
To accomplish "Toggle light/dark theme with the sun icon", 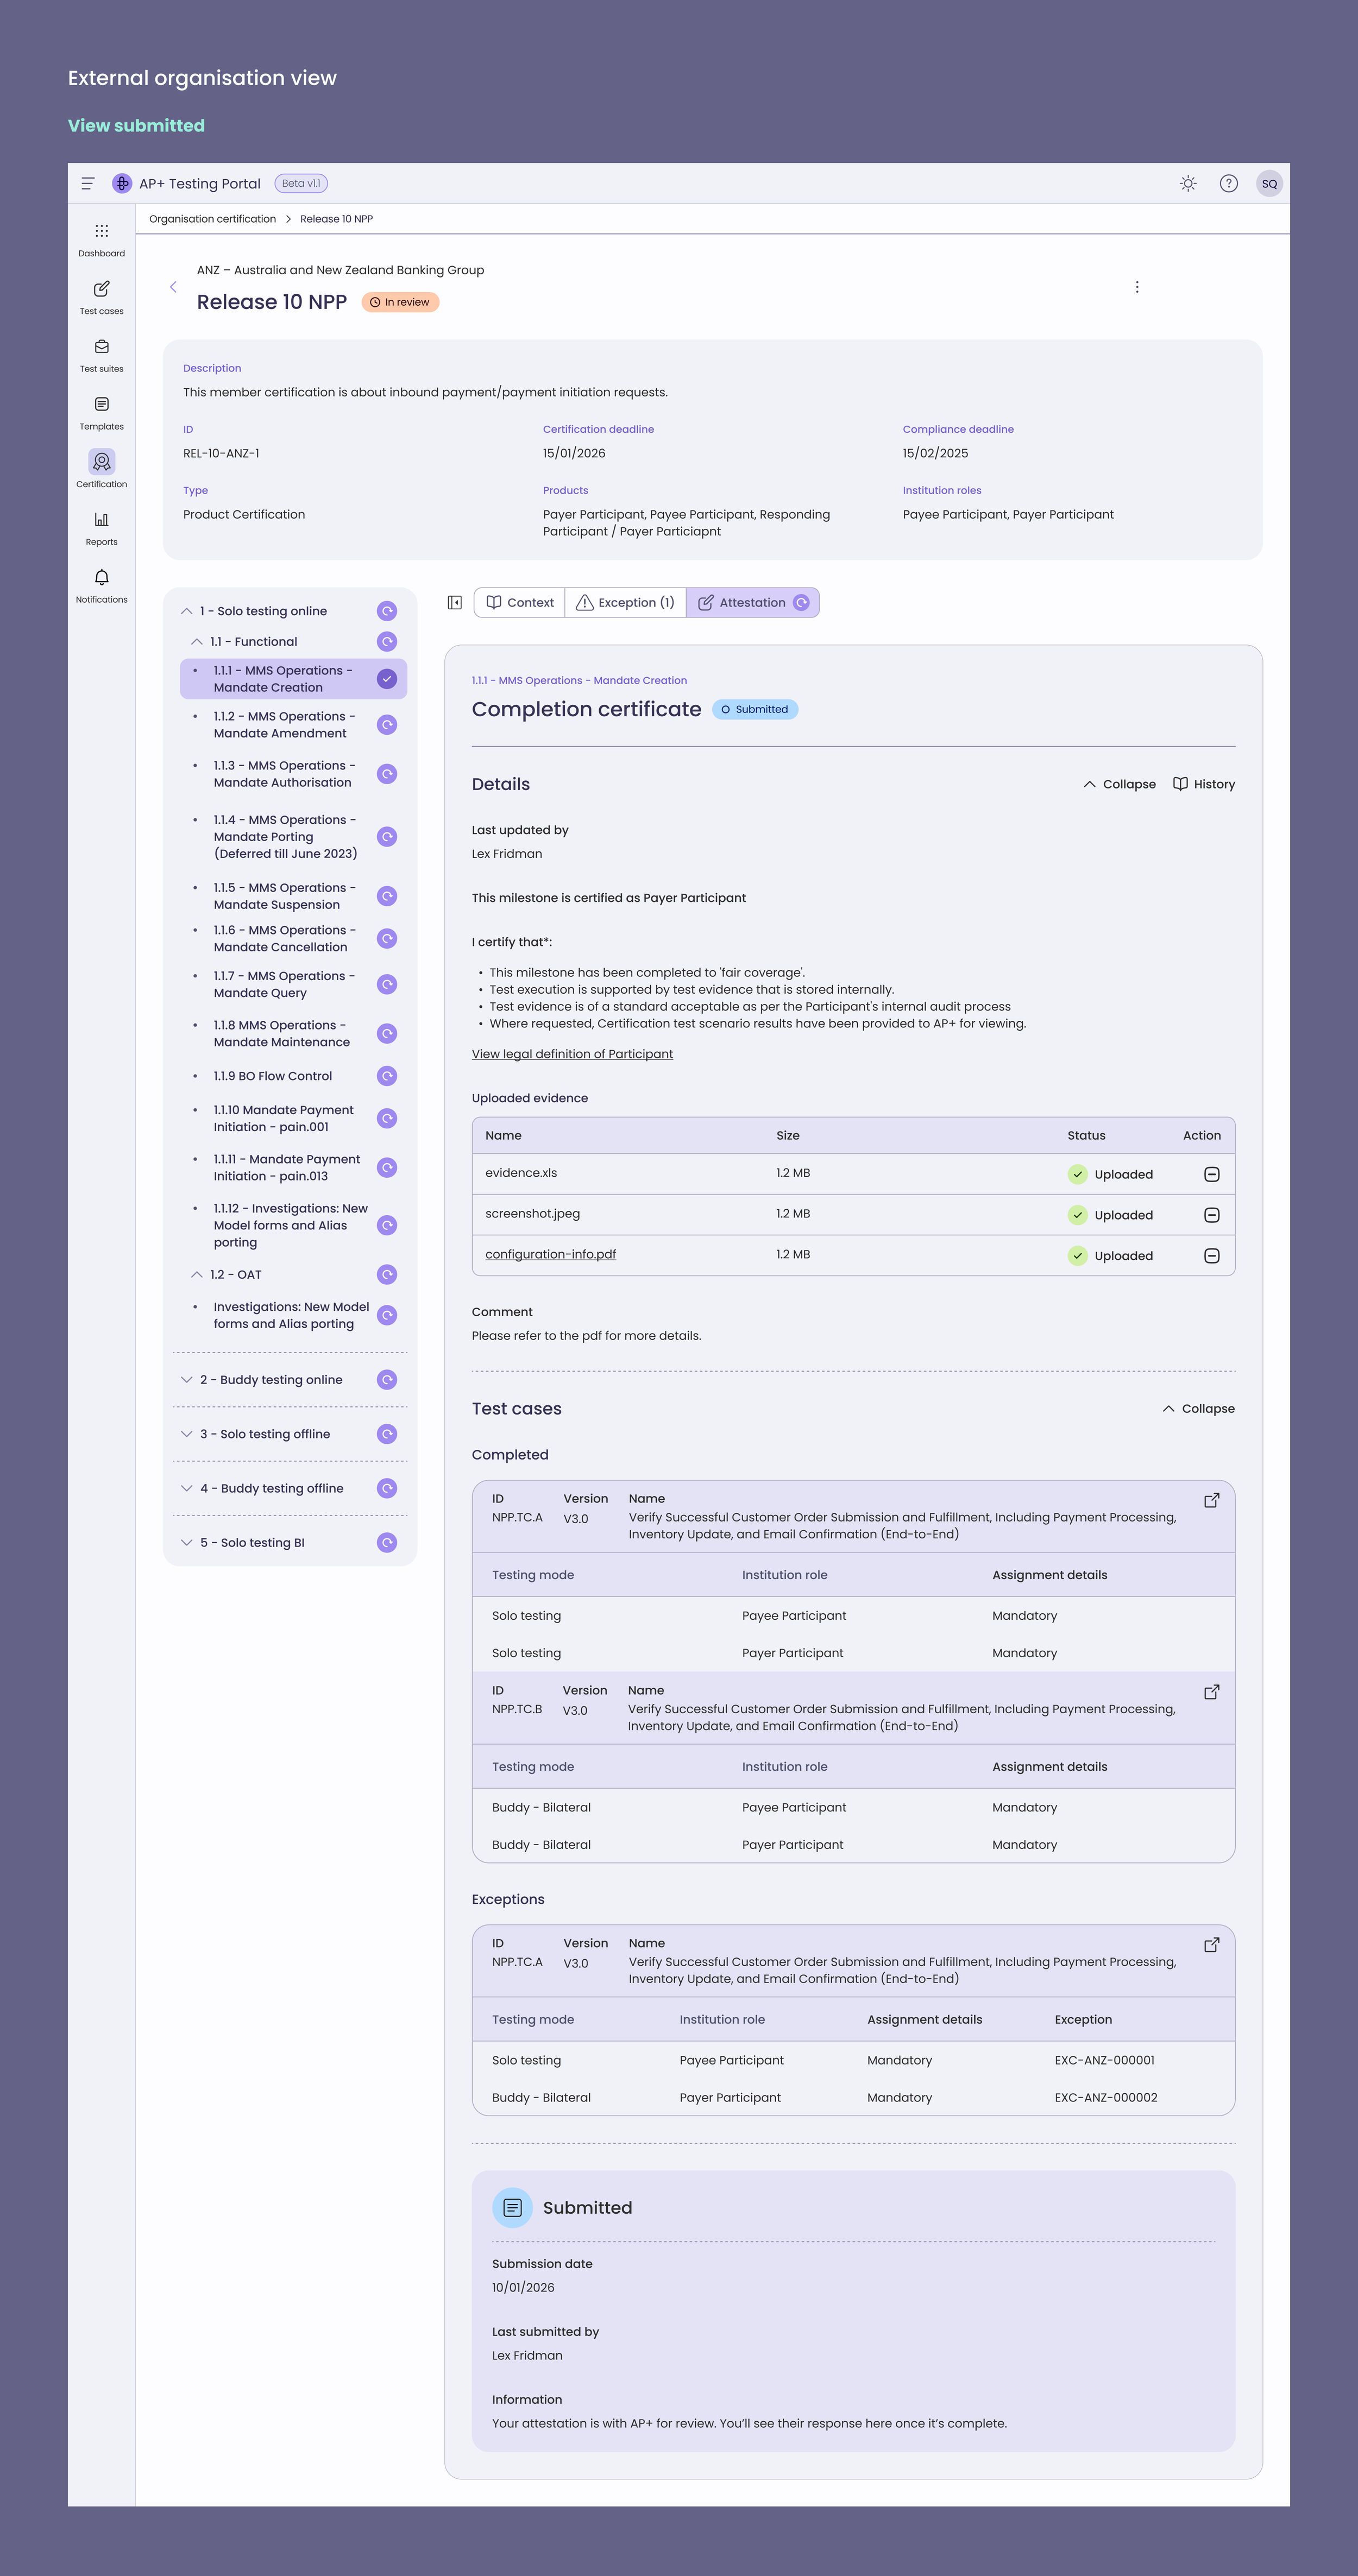I will (x=1187, y=183).
